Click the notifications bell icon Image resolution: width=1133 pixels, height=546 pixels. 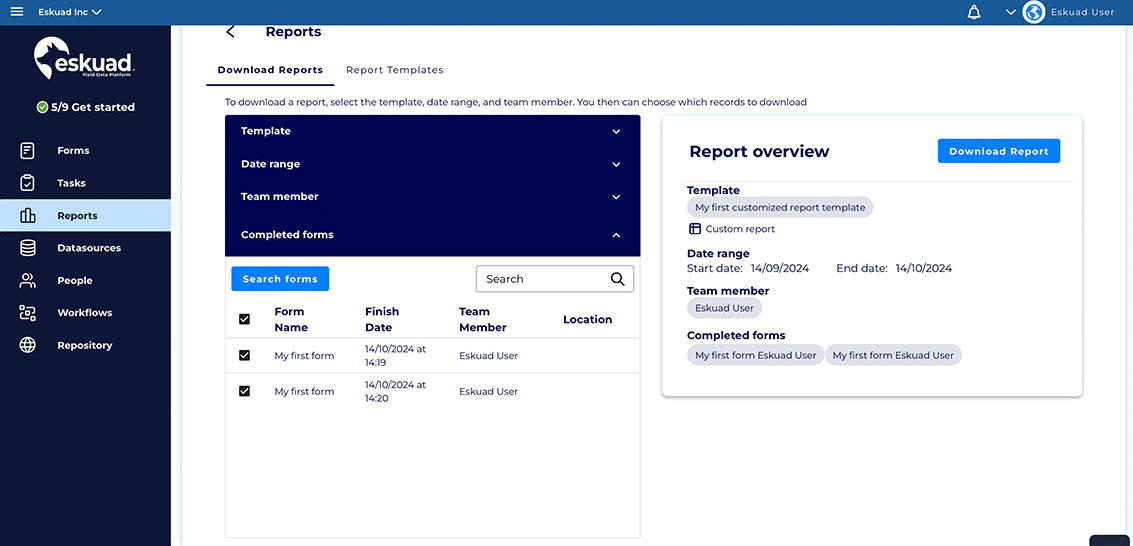tap(974, 12)
